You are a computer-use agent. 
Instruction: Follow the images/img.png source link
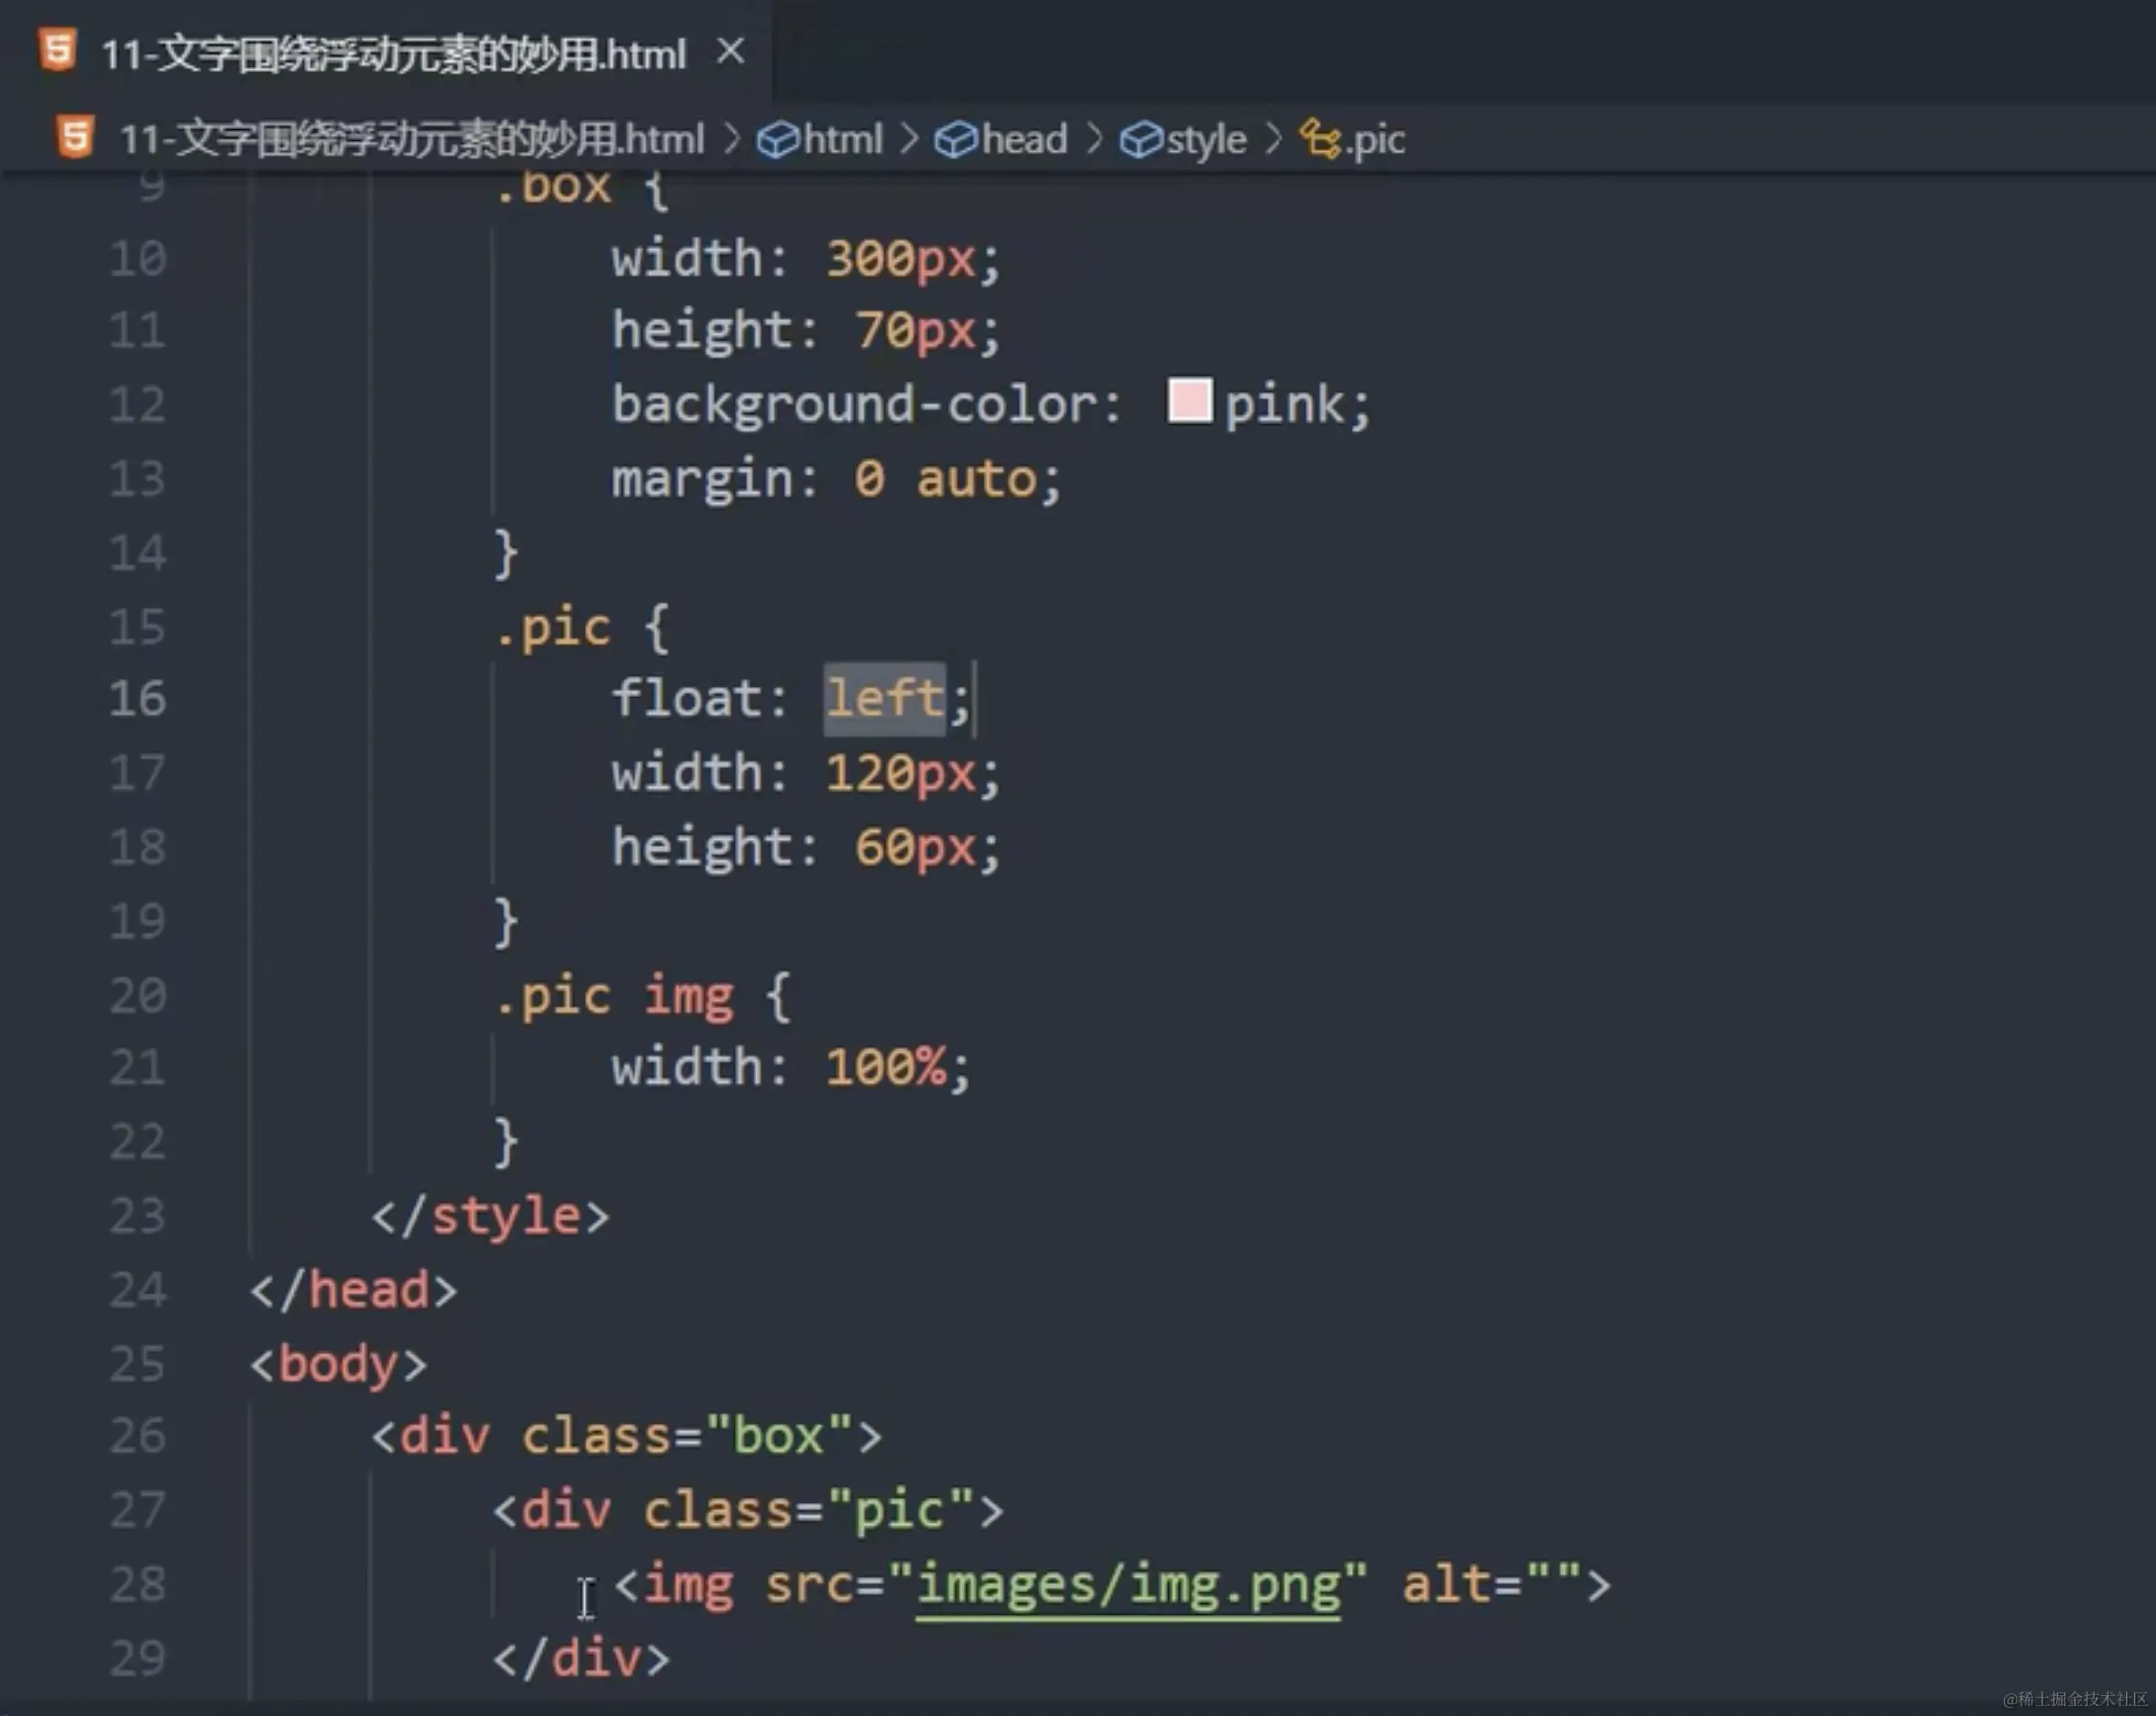point(1127,1585)
